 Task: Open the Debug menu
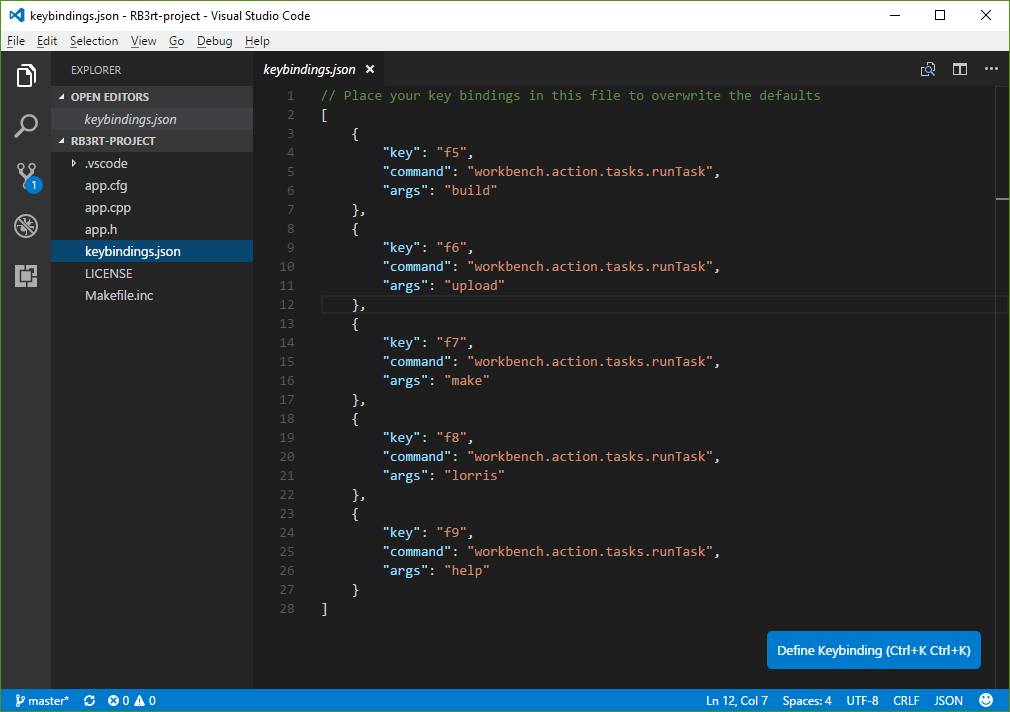tap(214, 41)
